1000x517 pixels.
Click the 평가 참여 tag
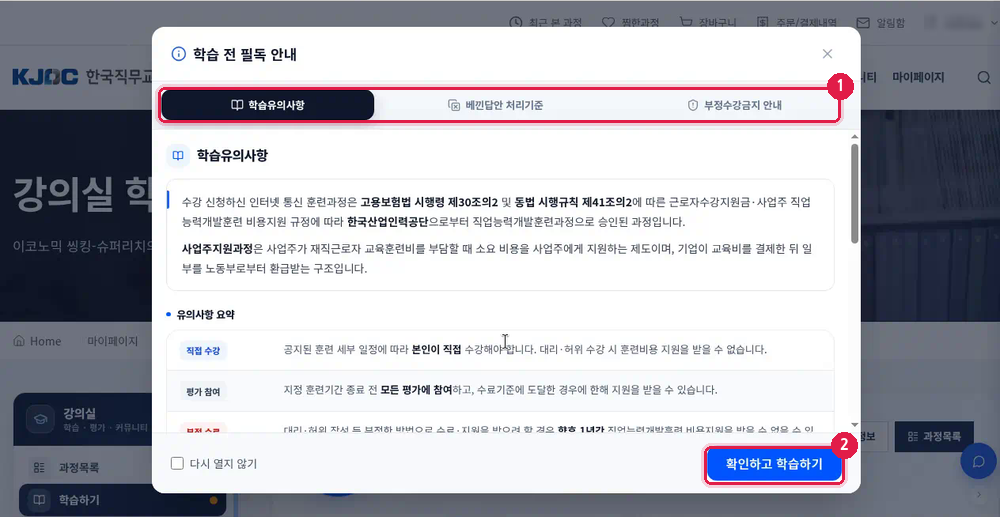[x=203, y=391]
